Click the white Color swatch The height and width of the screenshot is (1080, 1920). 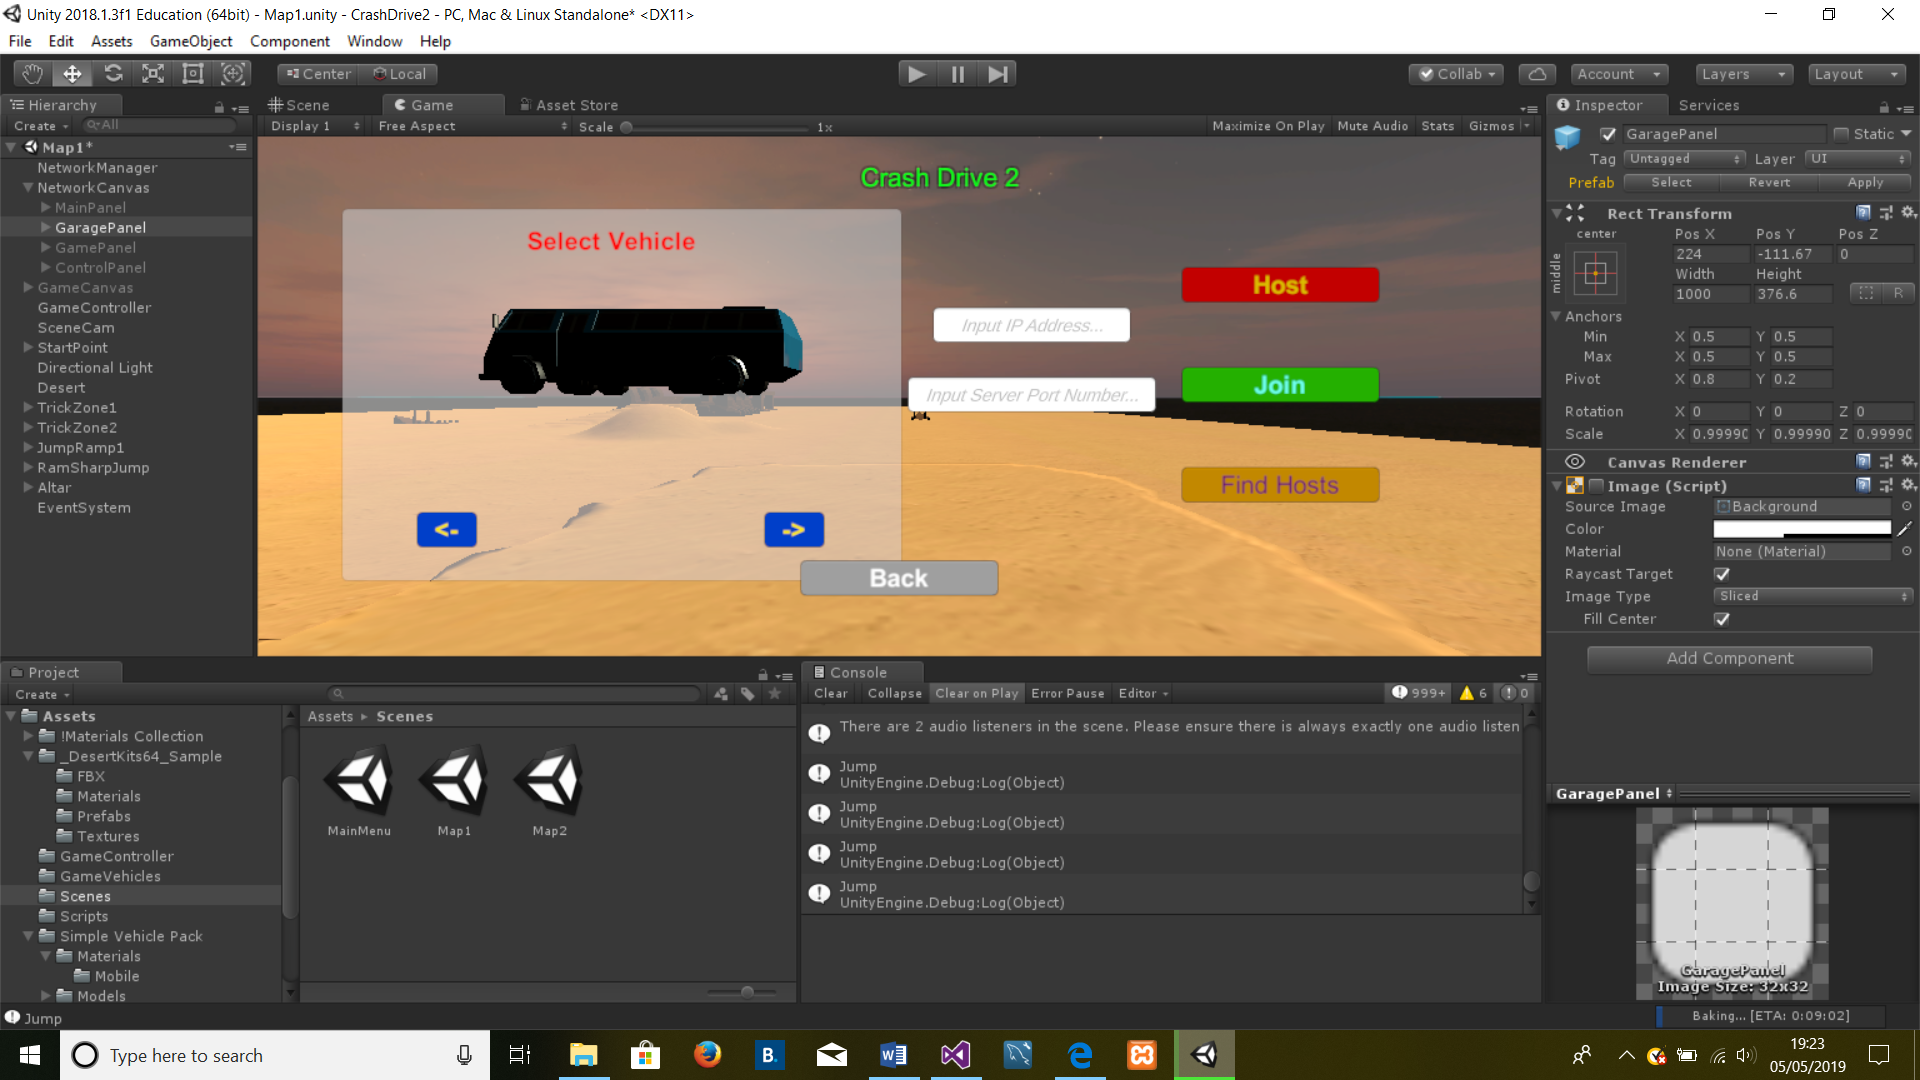pos(1802,529)
